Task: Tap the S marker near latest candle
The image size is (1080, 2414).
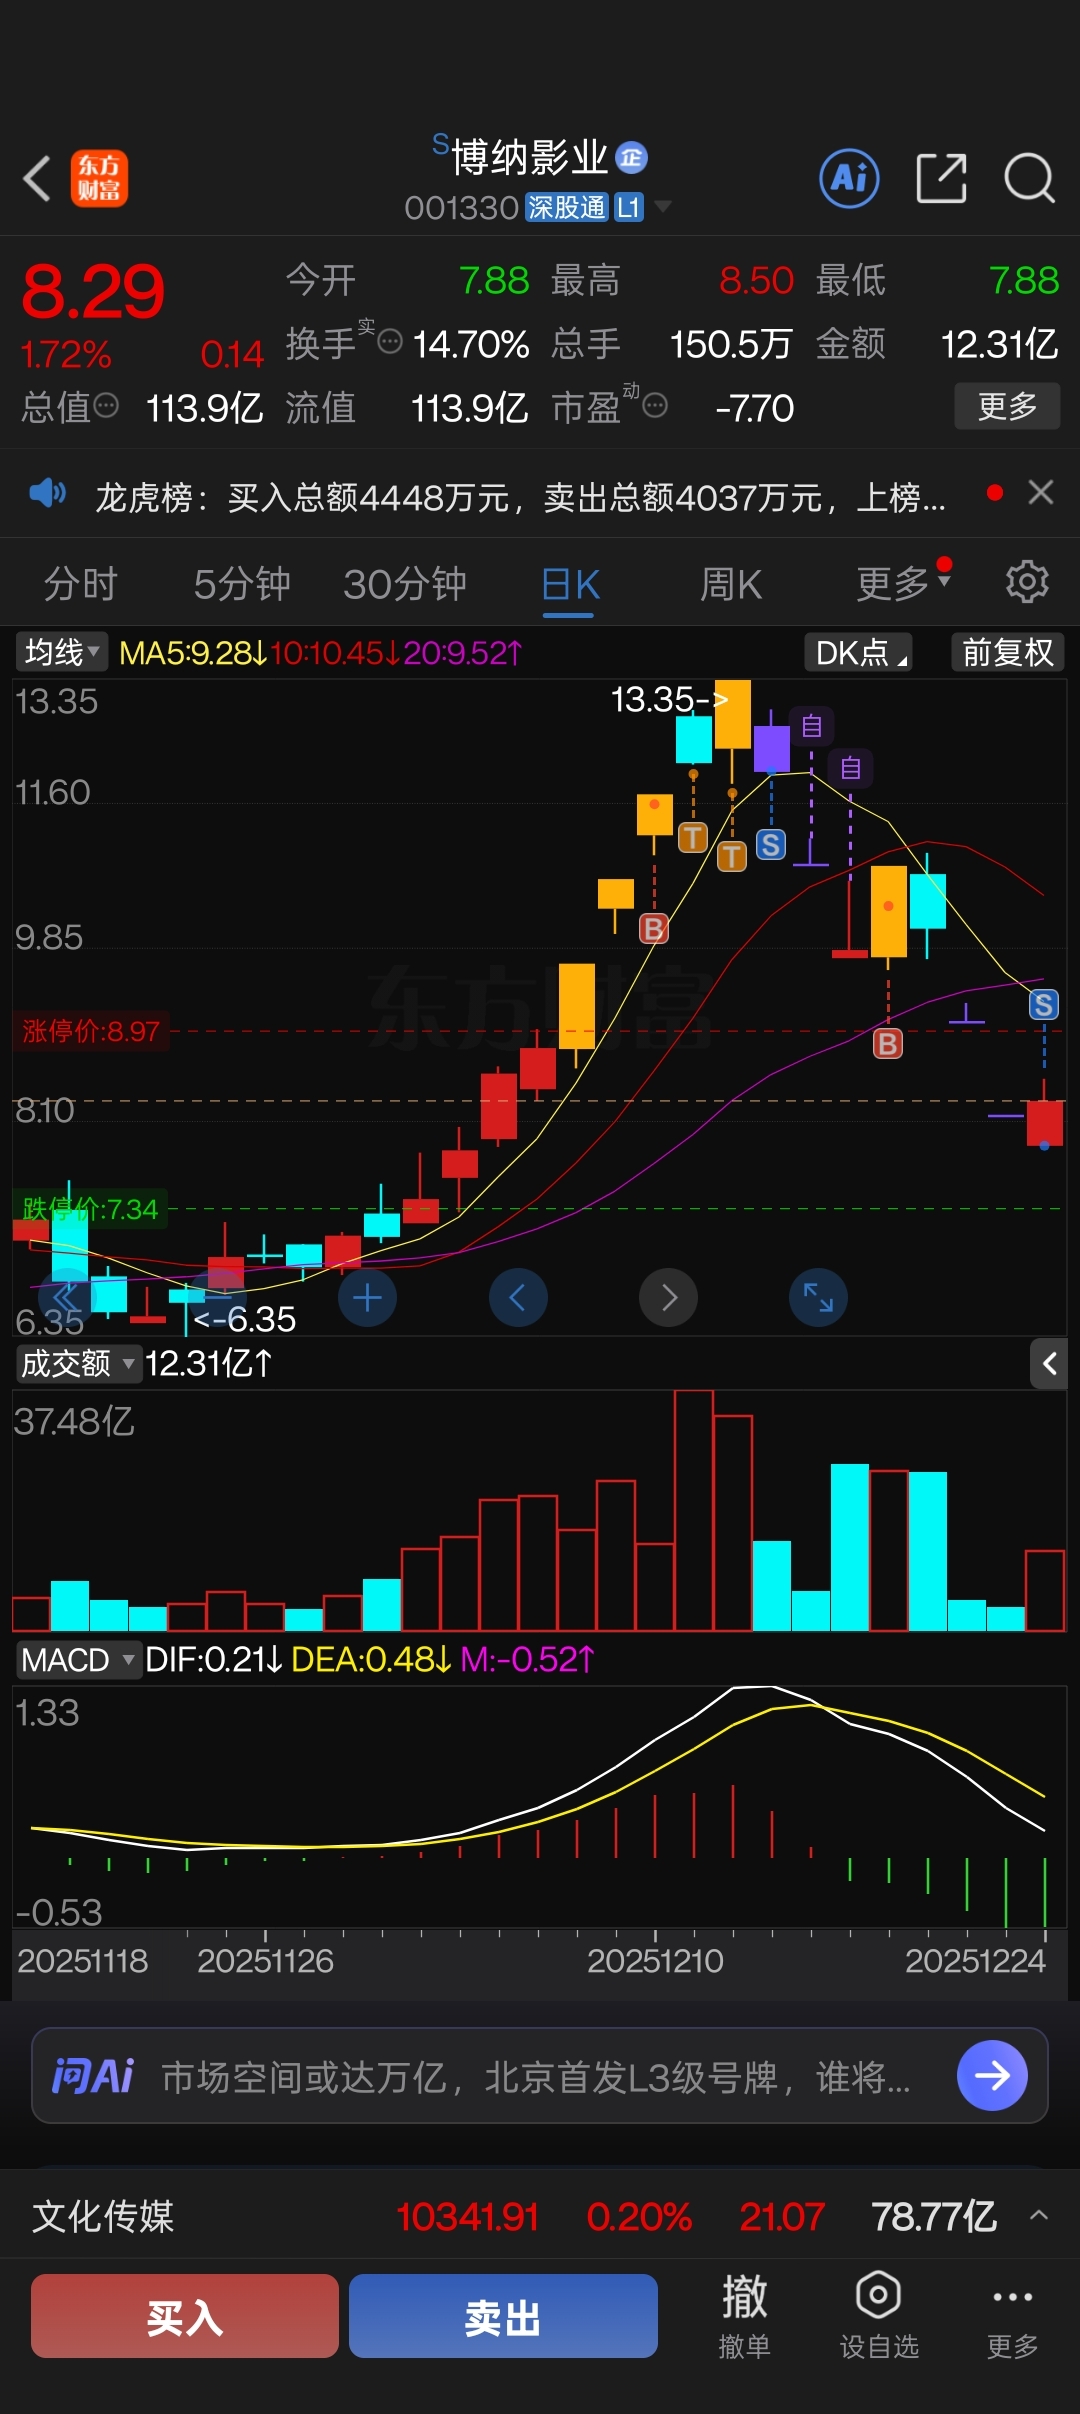Action: (x=1044, y=1005)
